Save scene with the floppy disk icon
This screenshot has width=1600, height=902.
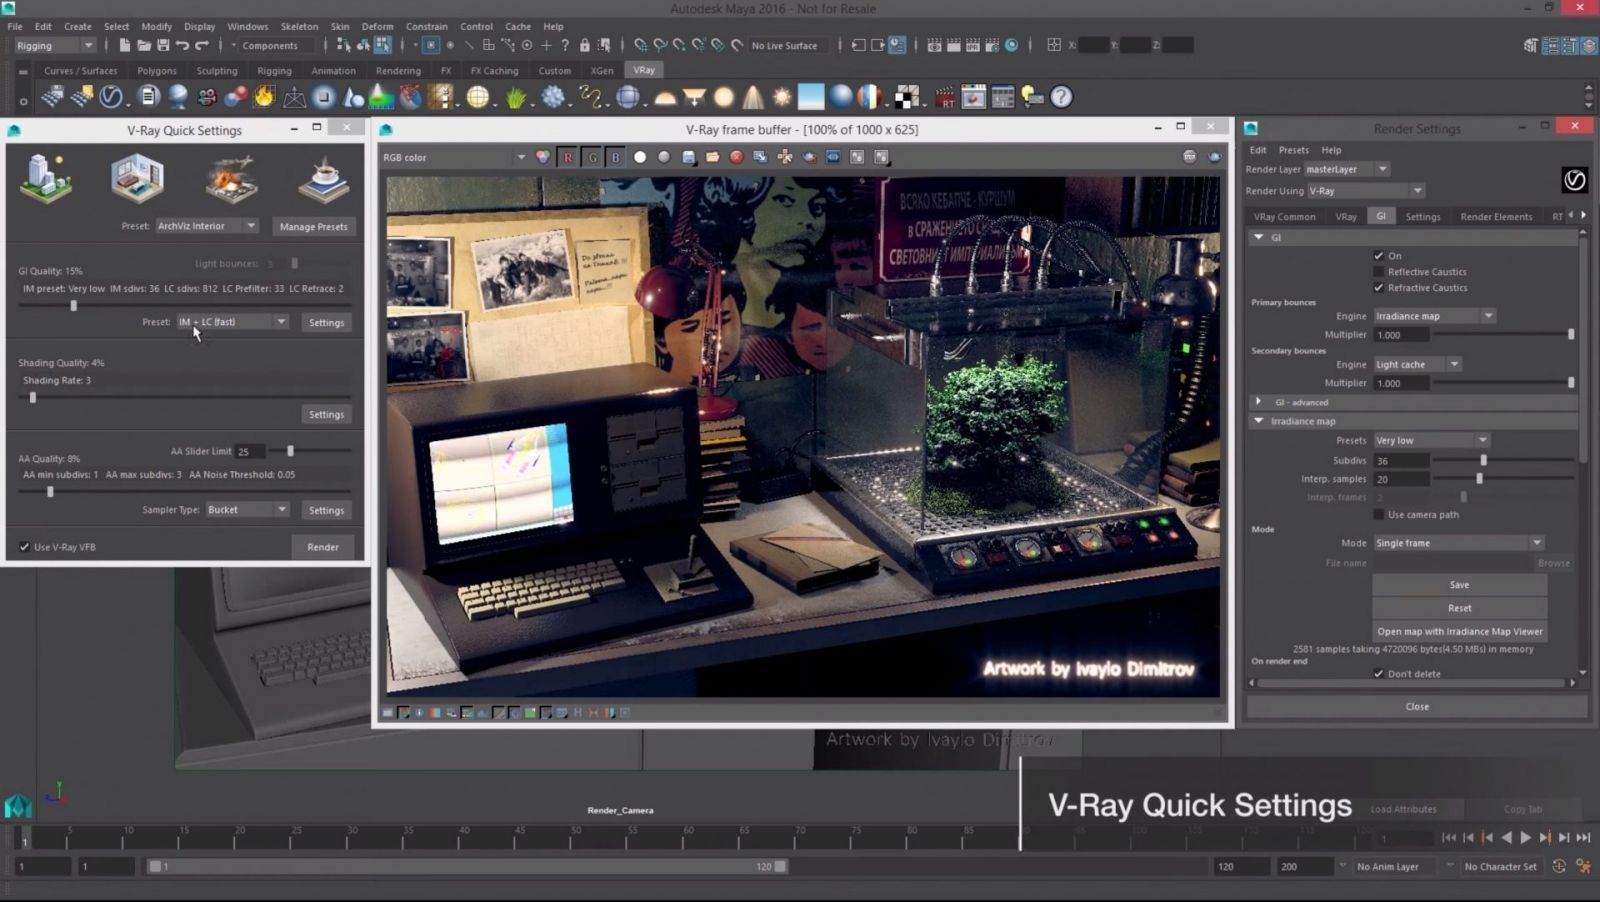click(x=163, y=45)
